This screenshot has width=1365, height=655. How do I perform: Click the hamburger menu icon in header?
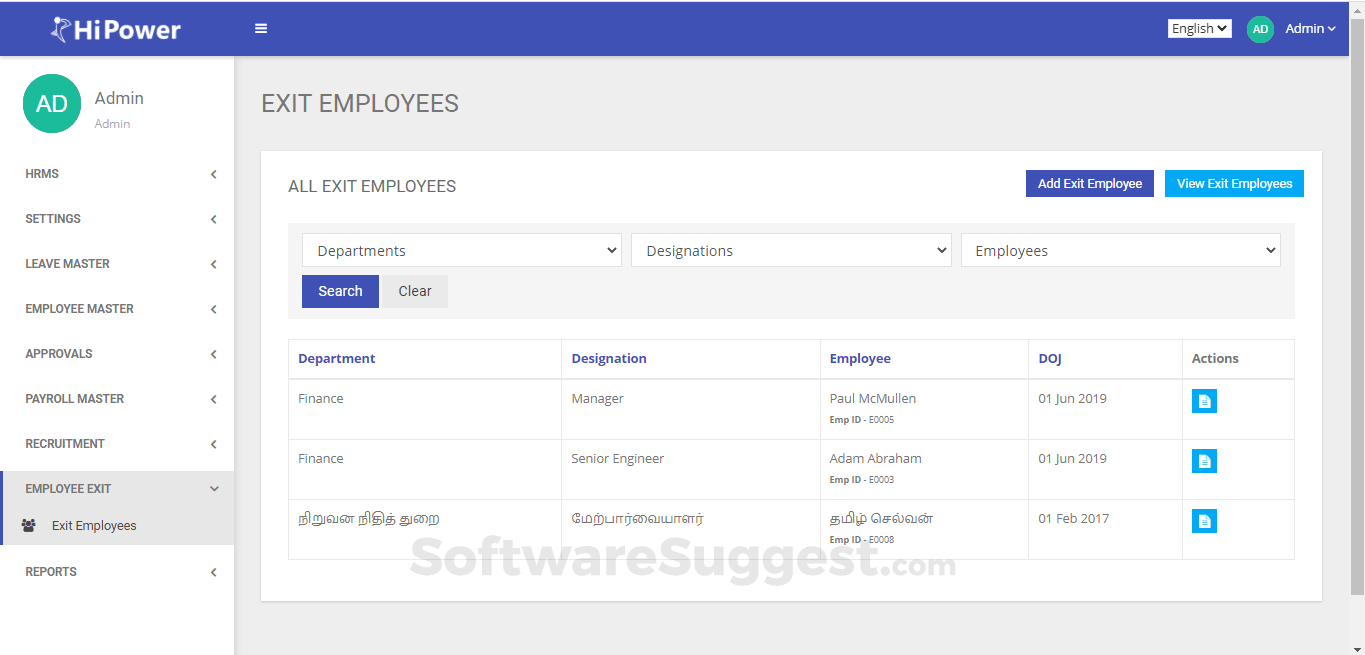[x=261, y=29]
